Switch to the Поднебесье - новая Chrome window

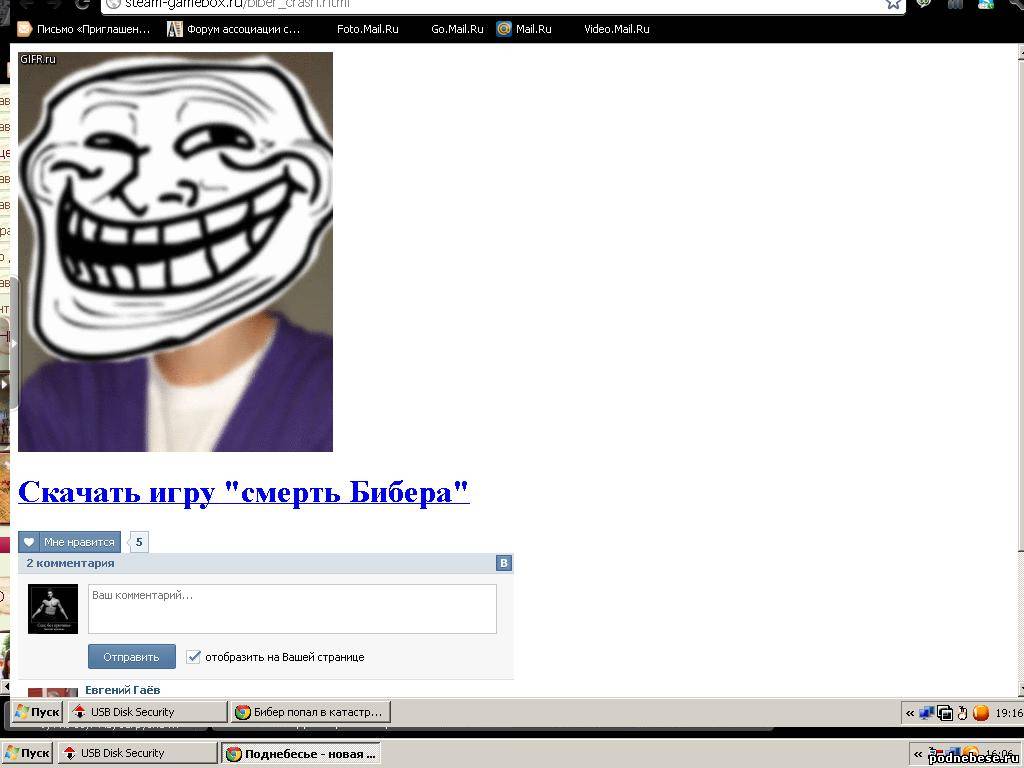coord(301,754)
